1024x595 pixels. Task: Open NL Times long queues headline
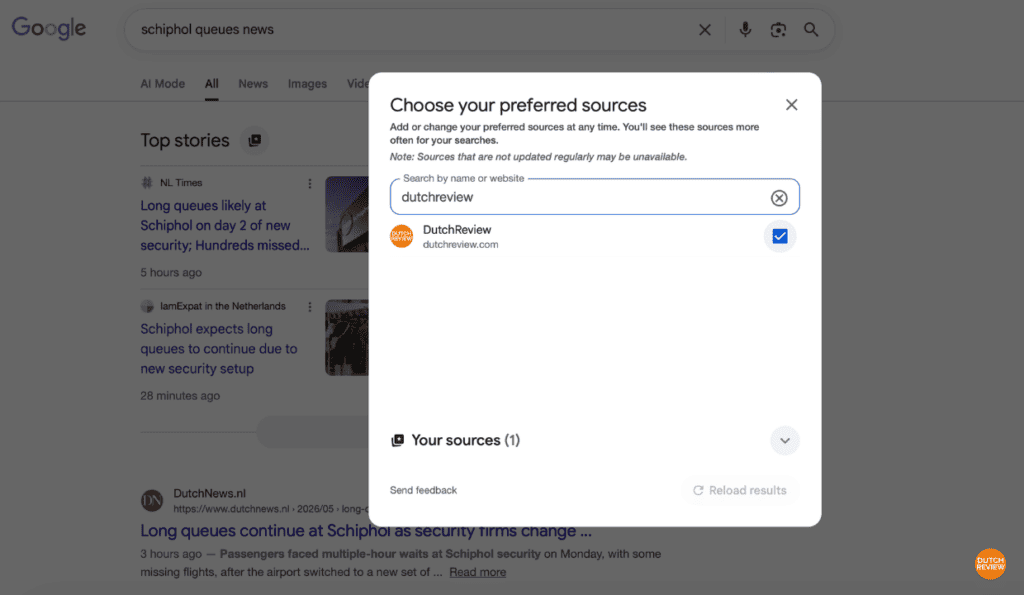point(225,225)
